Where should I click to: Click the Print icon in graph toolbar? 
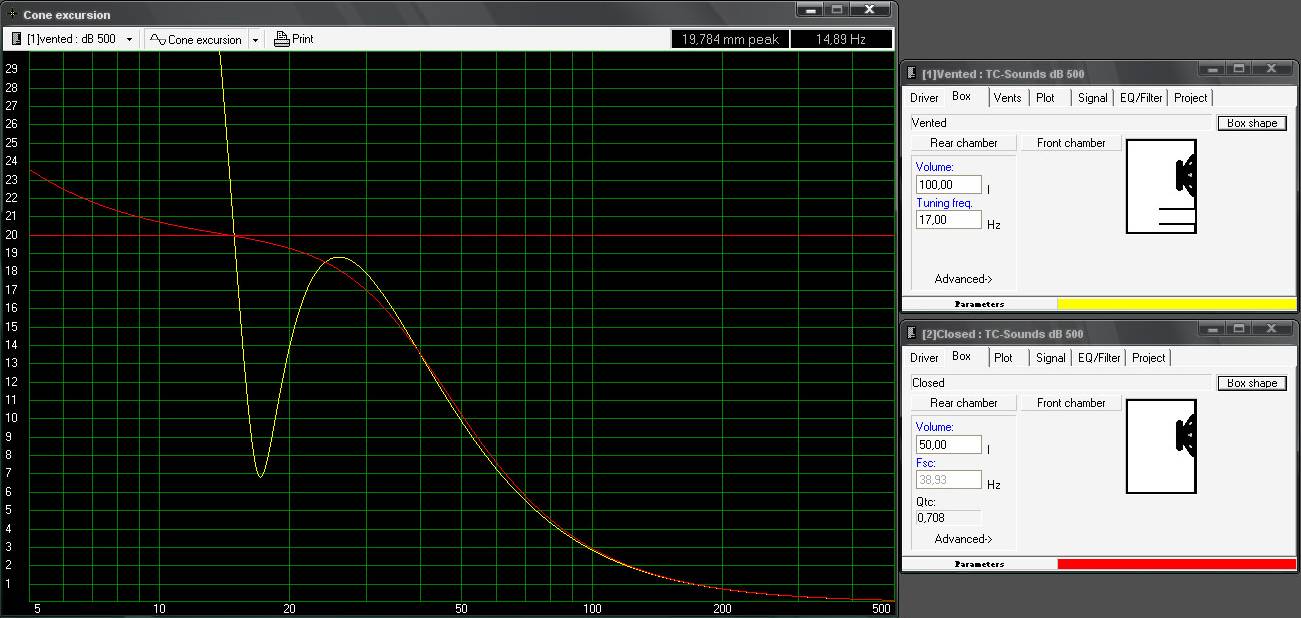pyautogui.click(x=281, y=39)
